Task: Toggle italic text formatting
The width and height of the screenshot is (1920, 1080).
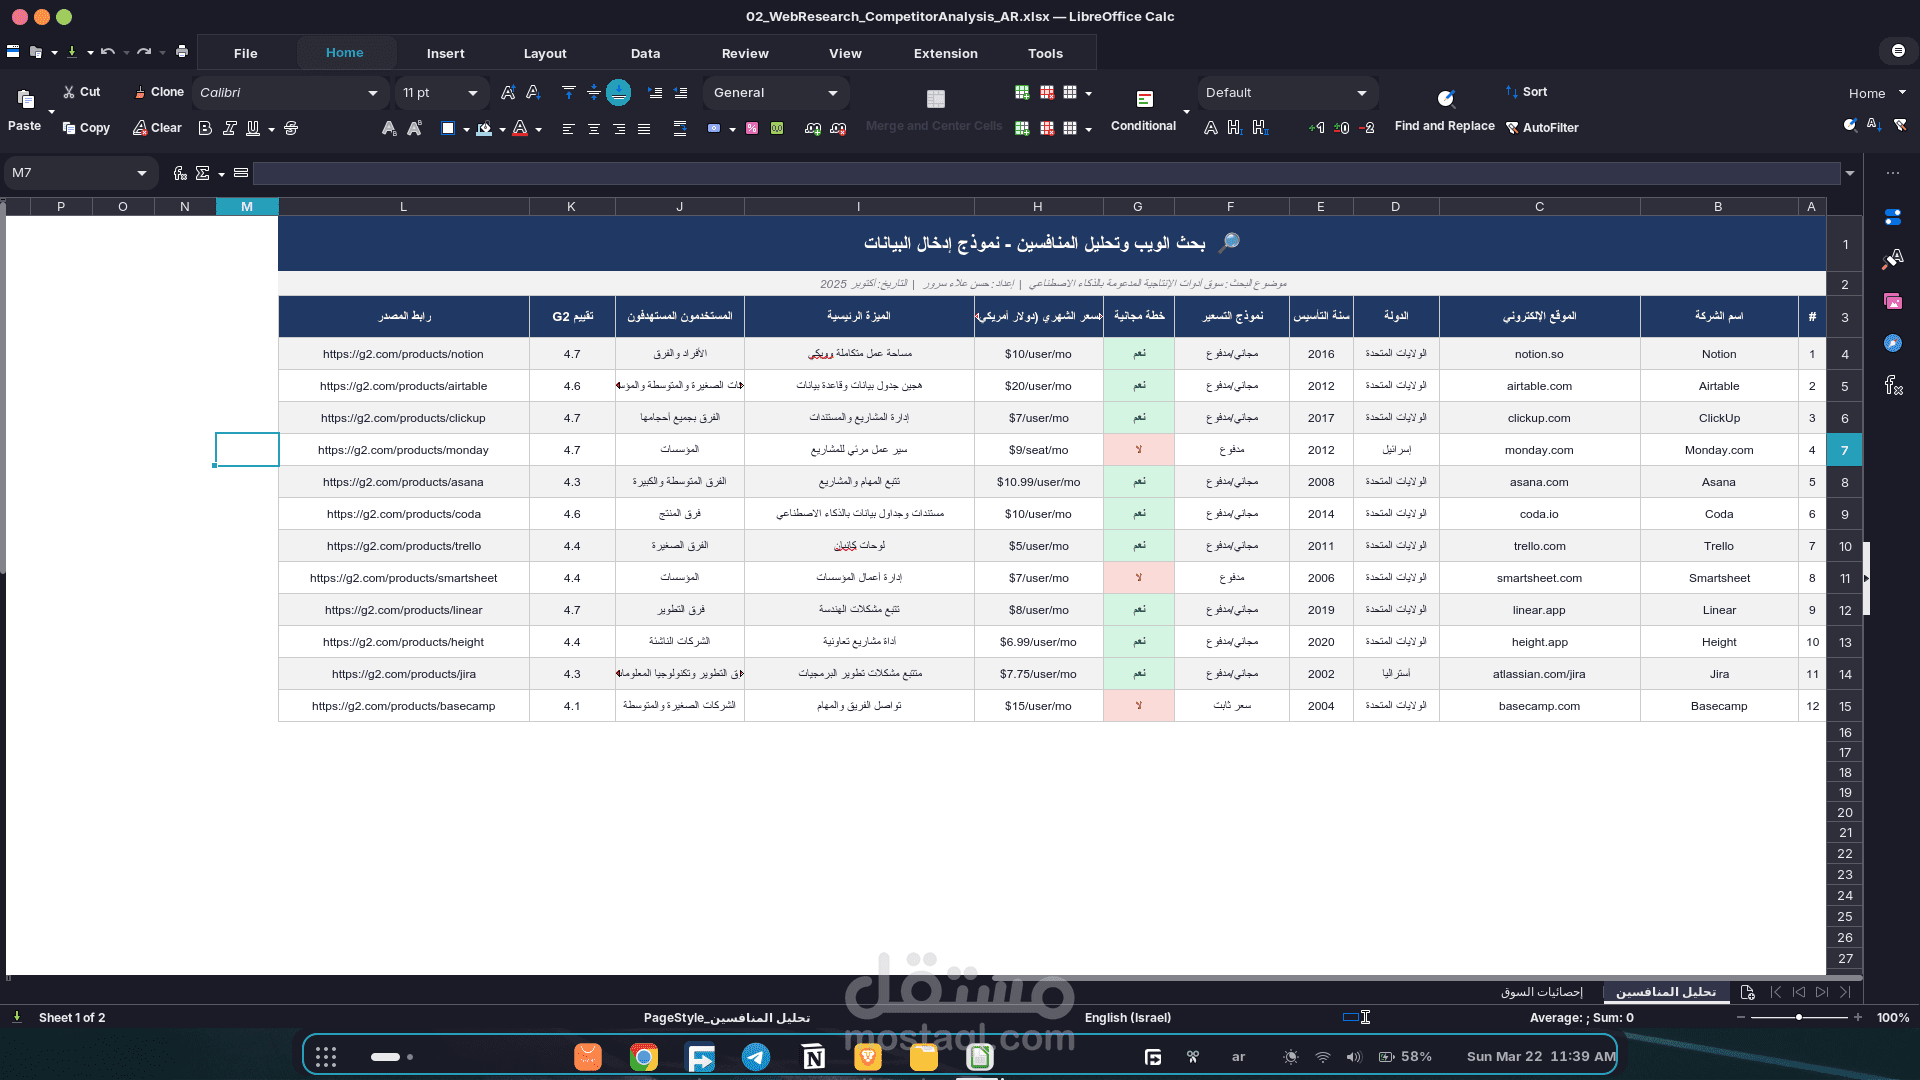Action: (230, 128)
